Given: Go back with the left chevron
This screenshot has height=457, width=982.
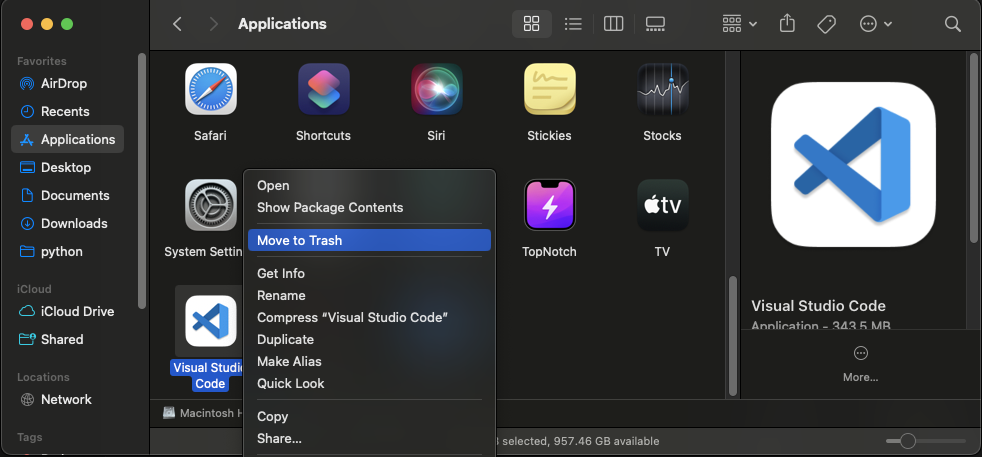Looking at the screenshot, I should coord(177,24).
